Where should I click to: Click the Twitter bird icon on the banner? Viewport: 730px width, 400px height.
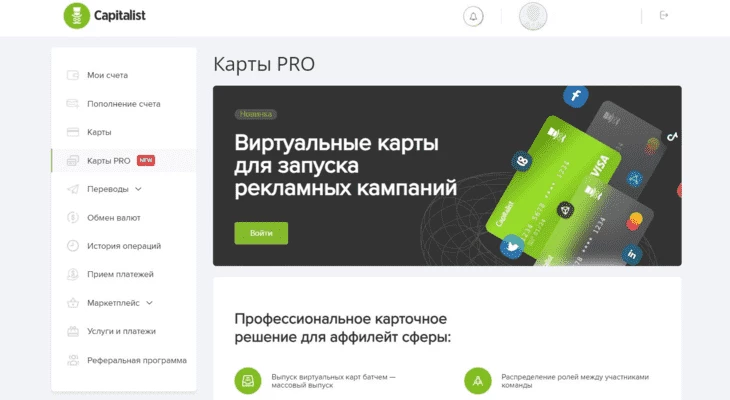click(x=512, y=246)
